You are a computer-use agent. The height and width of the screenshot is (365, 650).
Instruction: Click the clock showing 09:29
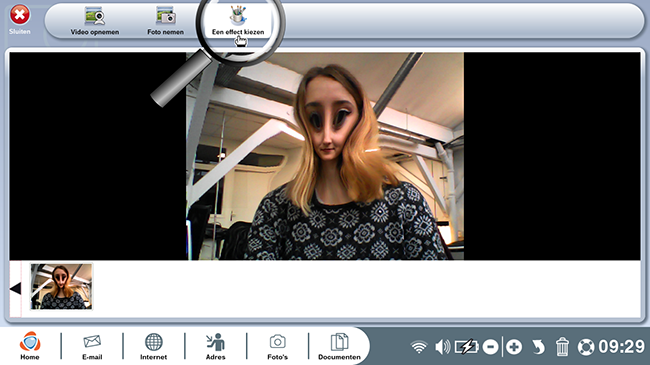click(x=621, y=346)
